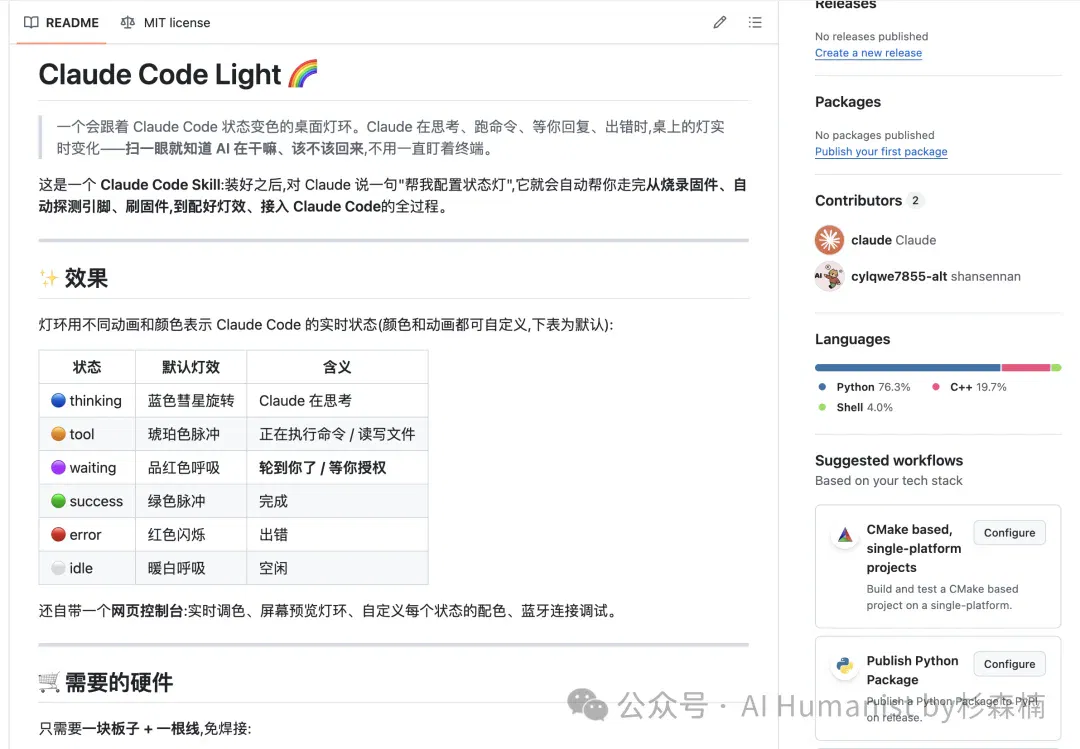Click the green Shell segment of language bar
The width and height of the screenshot is (1080, 749).
tap(1057, 368)
